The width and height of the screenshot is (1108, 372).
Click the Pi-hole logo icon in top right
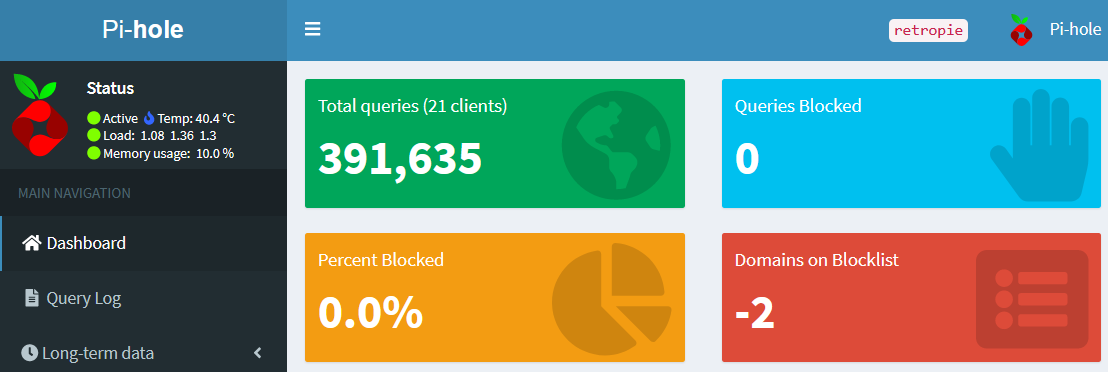coord(1021,30)
